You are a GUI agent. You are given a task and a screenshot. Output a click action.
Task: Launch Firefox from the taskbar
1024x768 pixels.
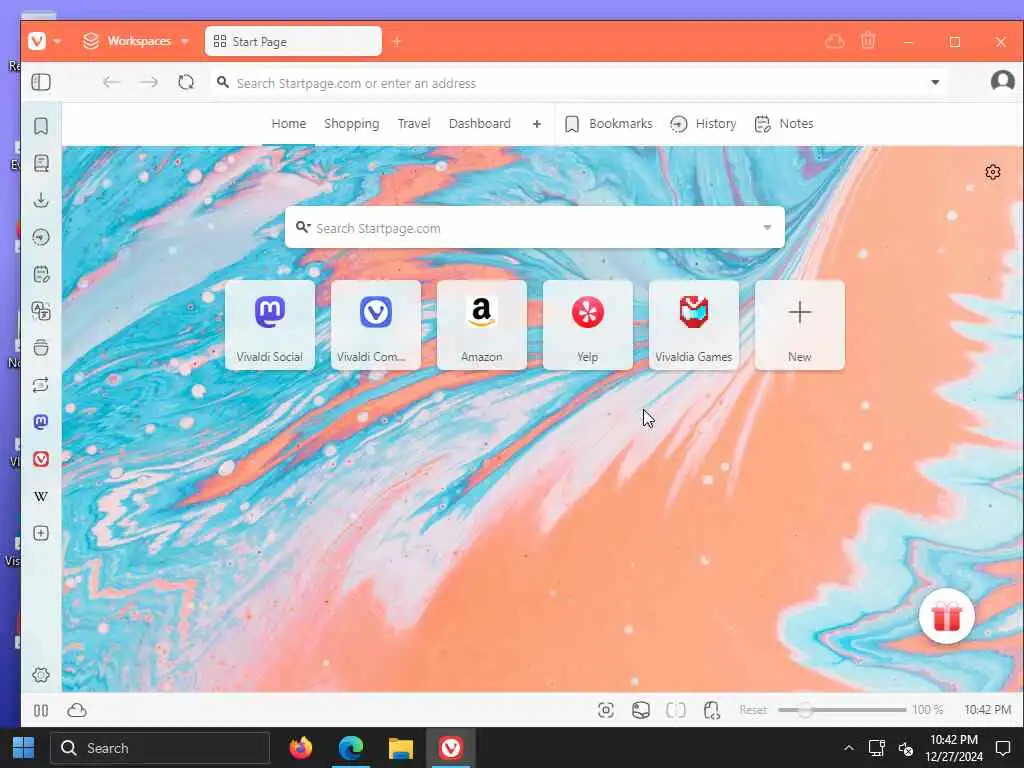pos(301,748)
